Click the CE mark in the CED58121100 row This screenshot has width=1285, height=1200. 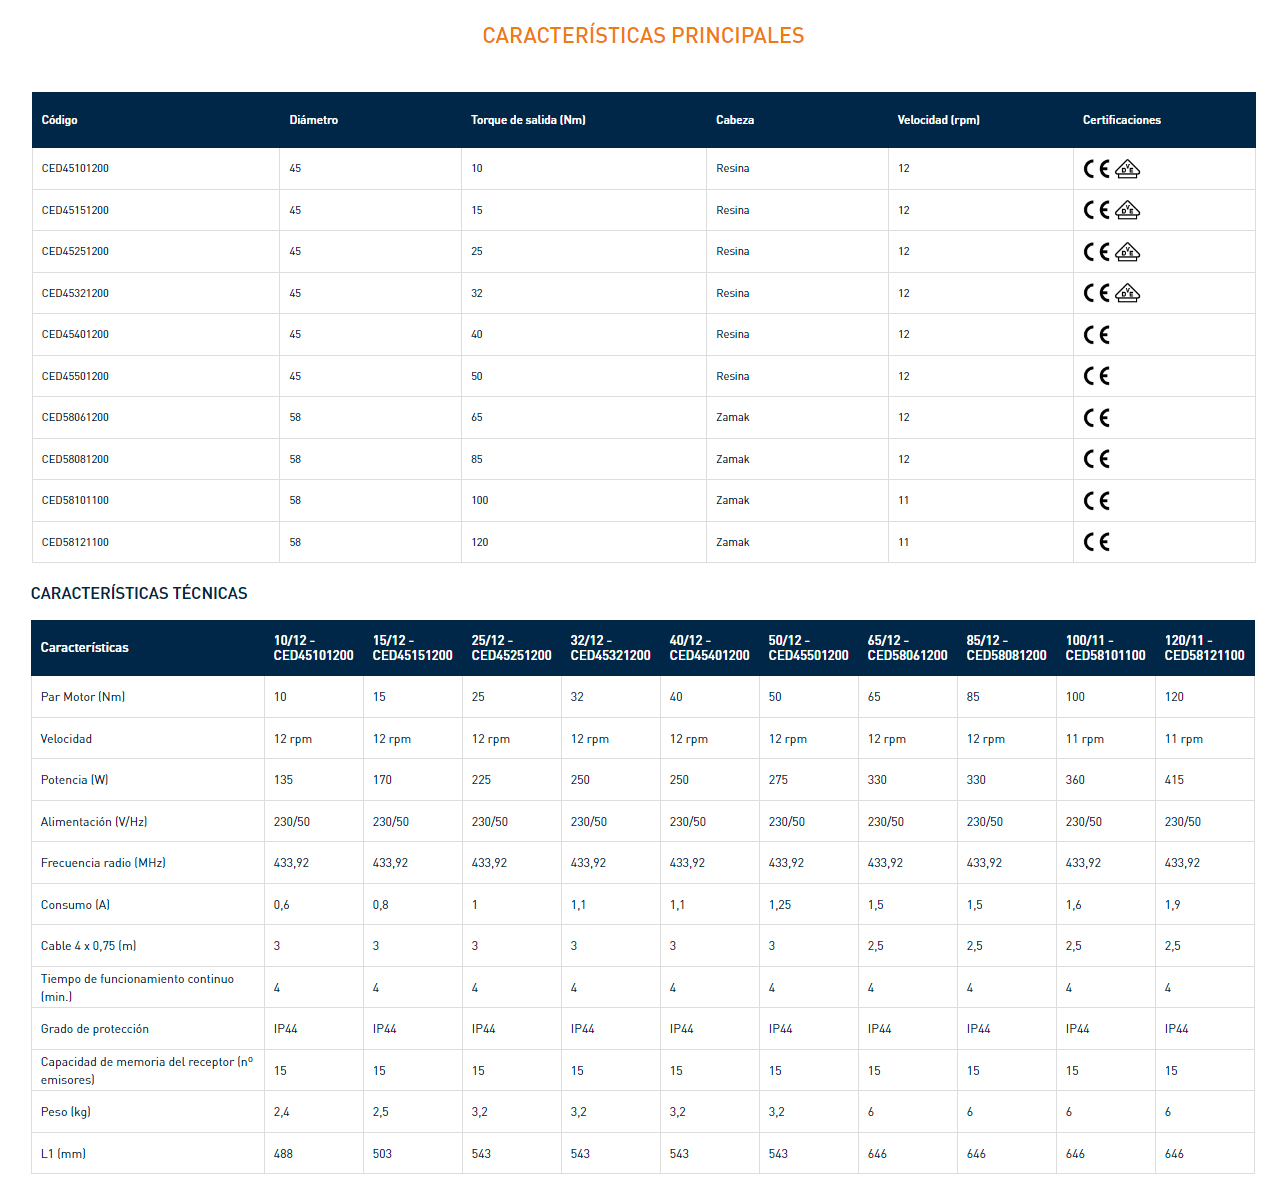pos(1096,542)
